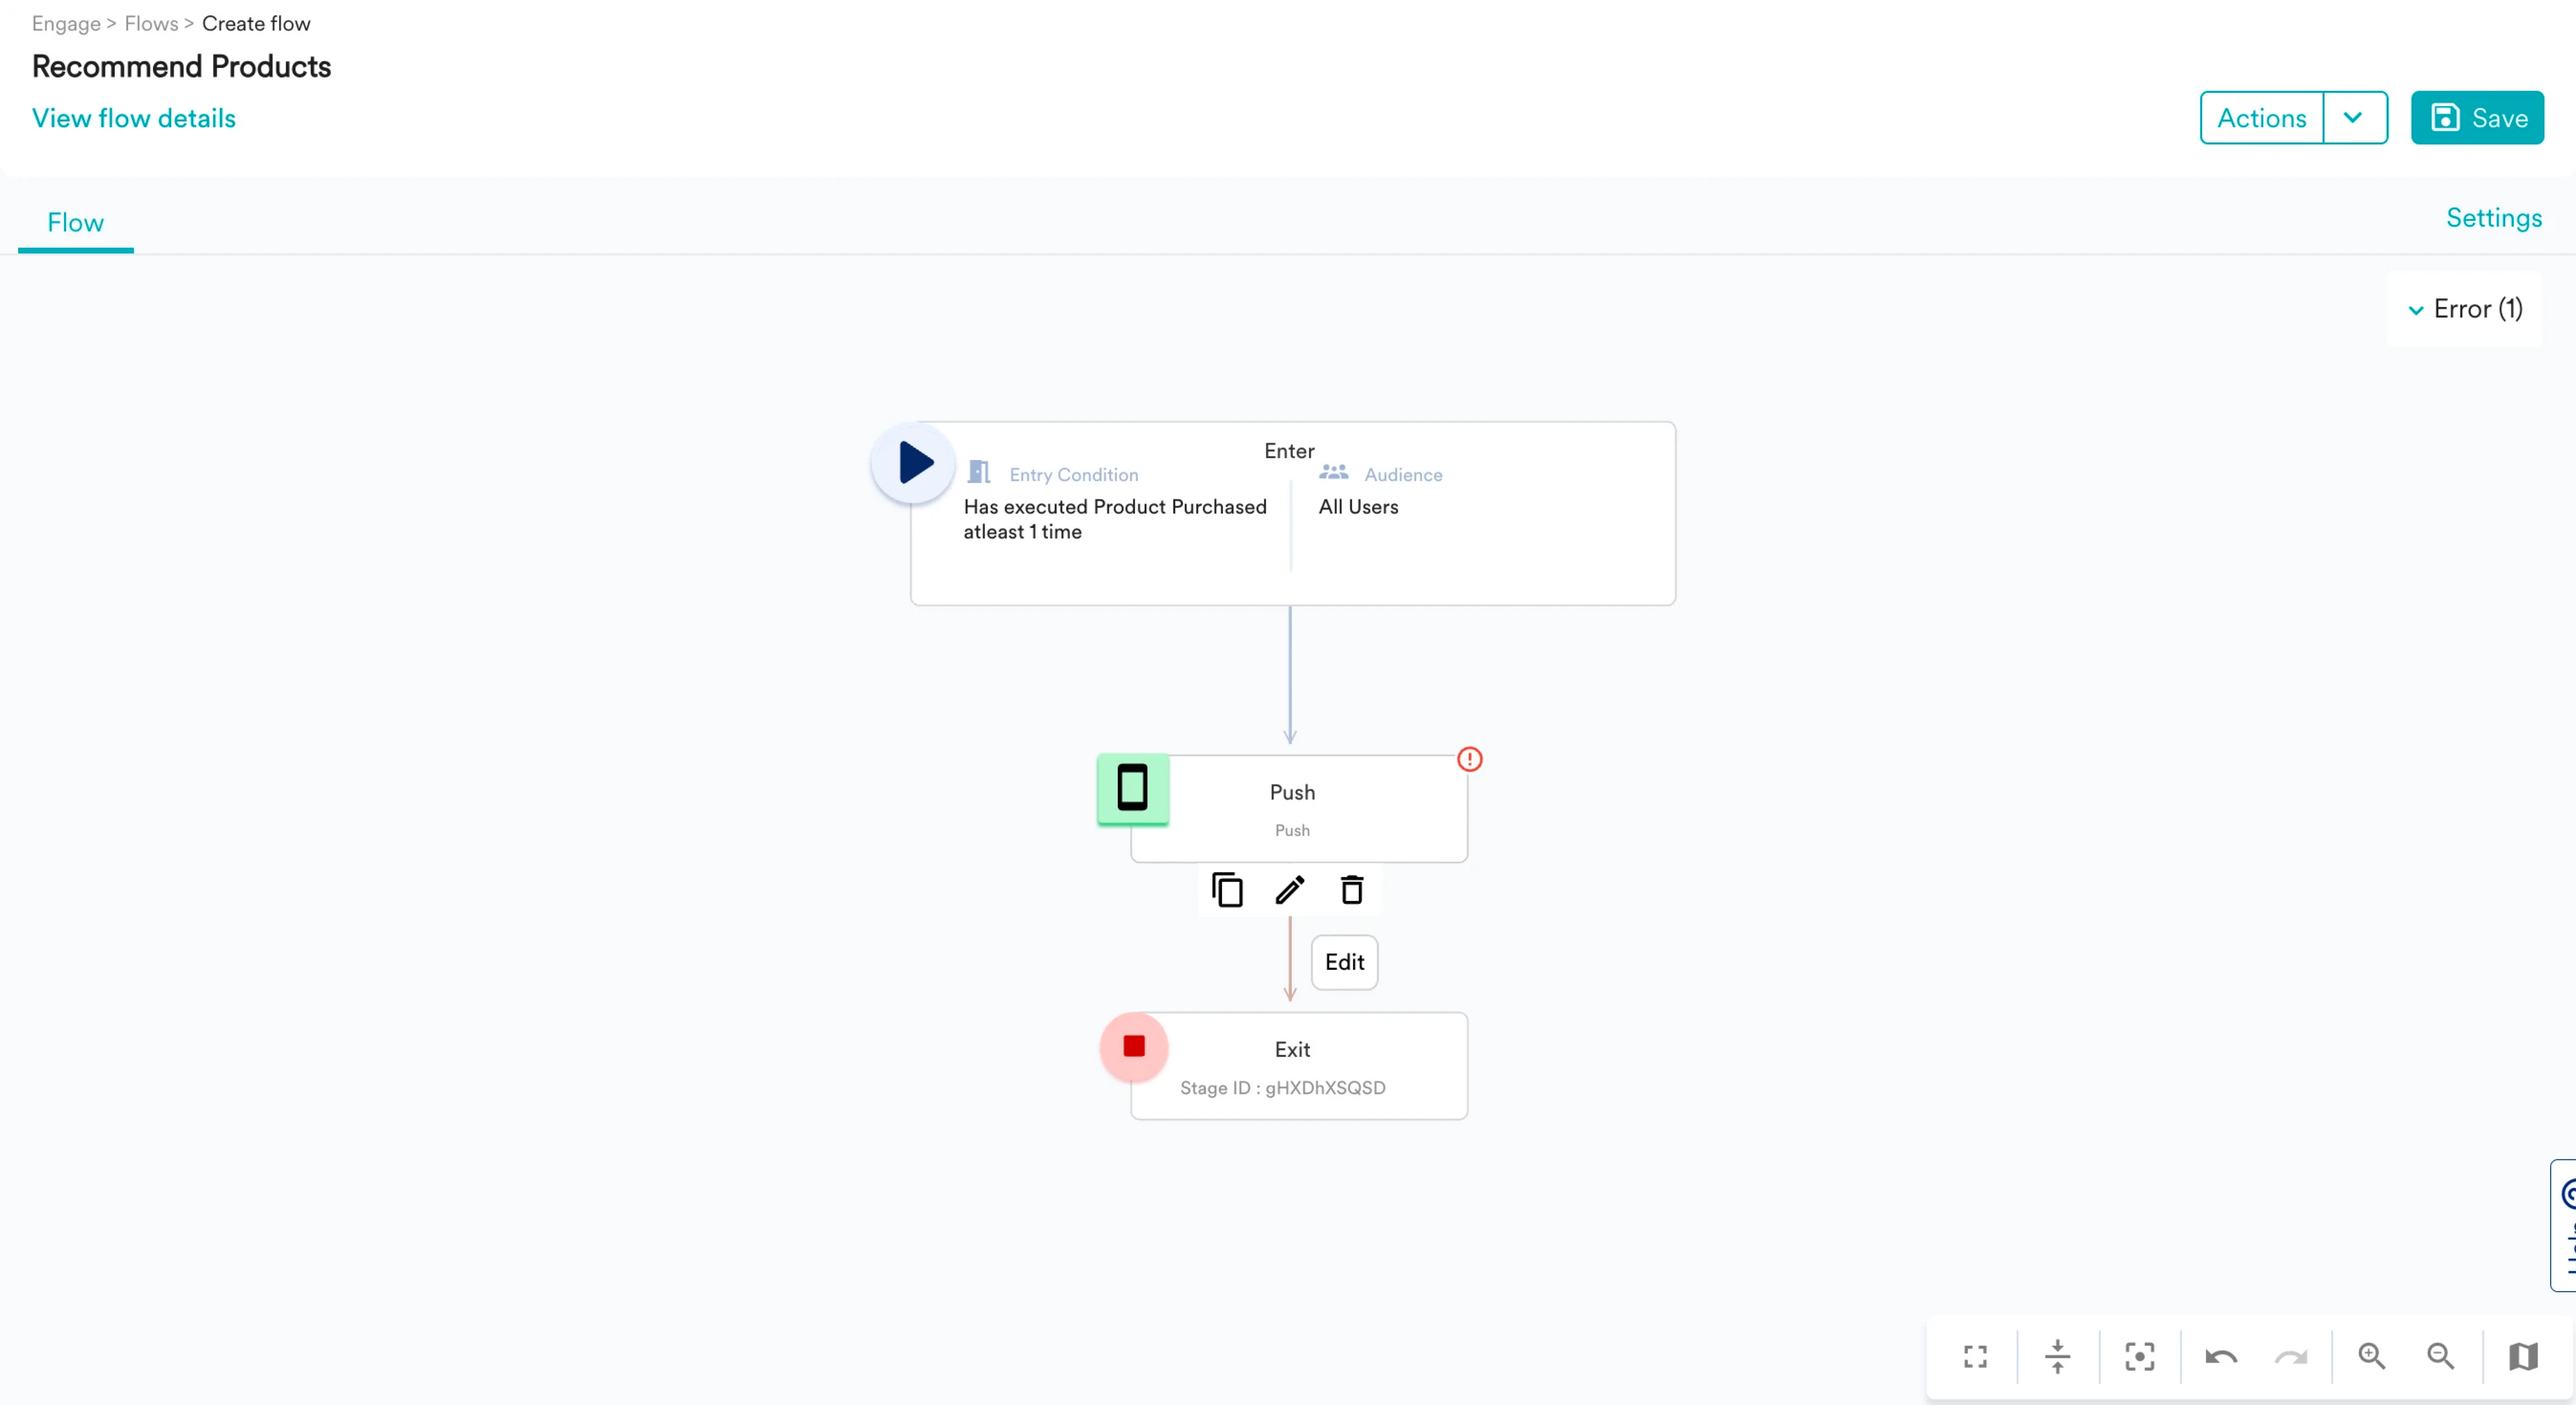Undo the last canvas change
Screen dimensions: 2576x1405
[2221, 1356]
